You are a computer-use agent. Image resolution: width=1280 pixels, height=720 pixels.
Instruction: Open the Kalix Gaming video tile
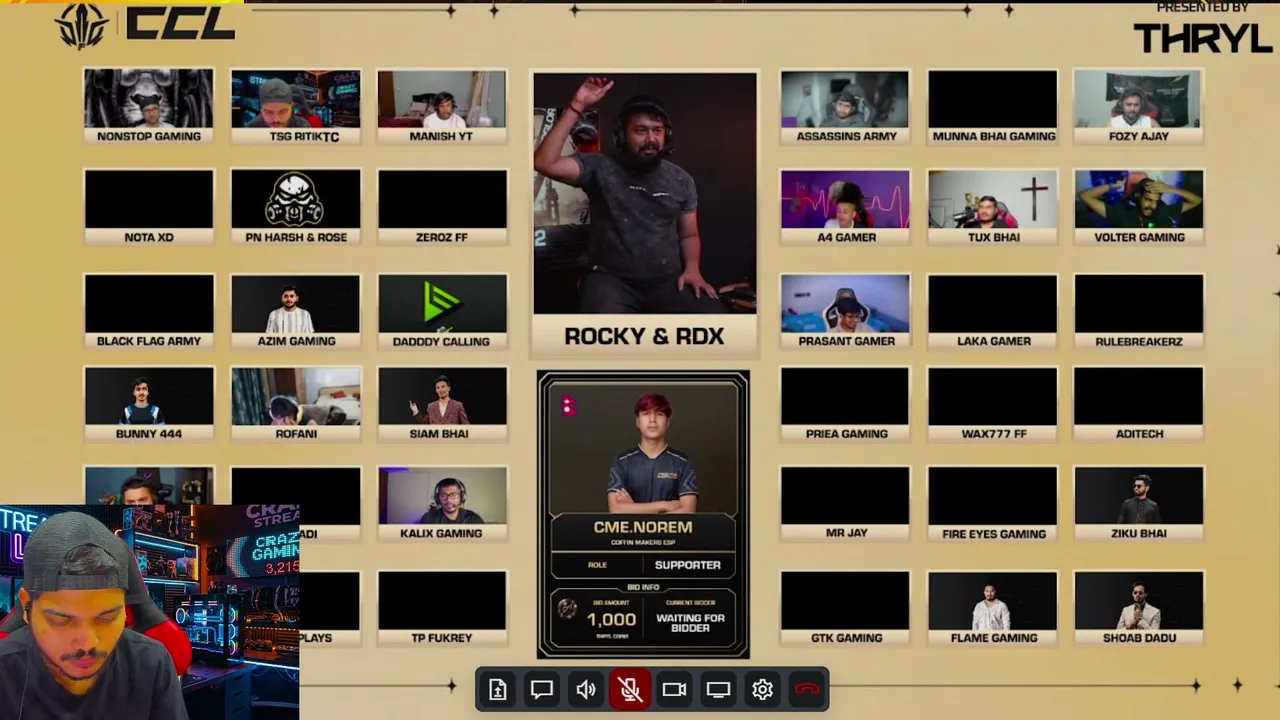[x=442, y=504]
